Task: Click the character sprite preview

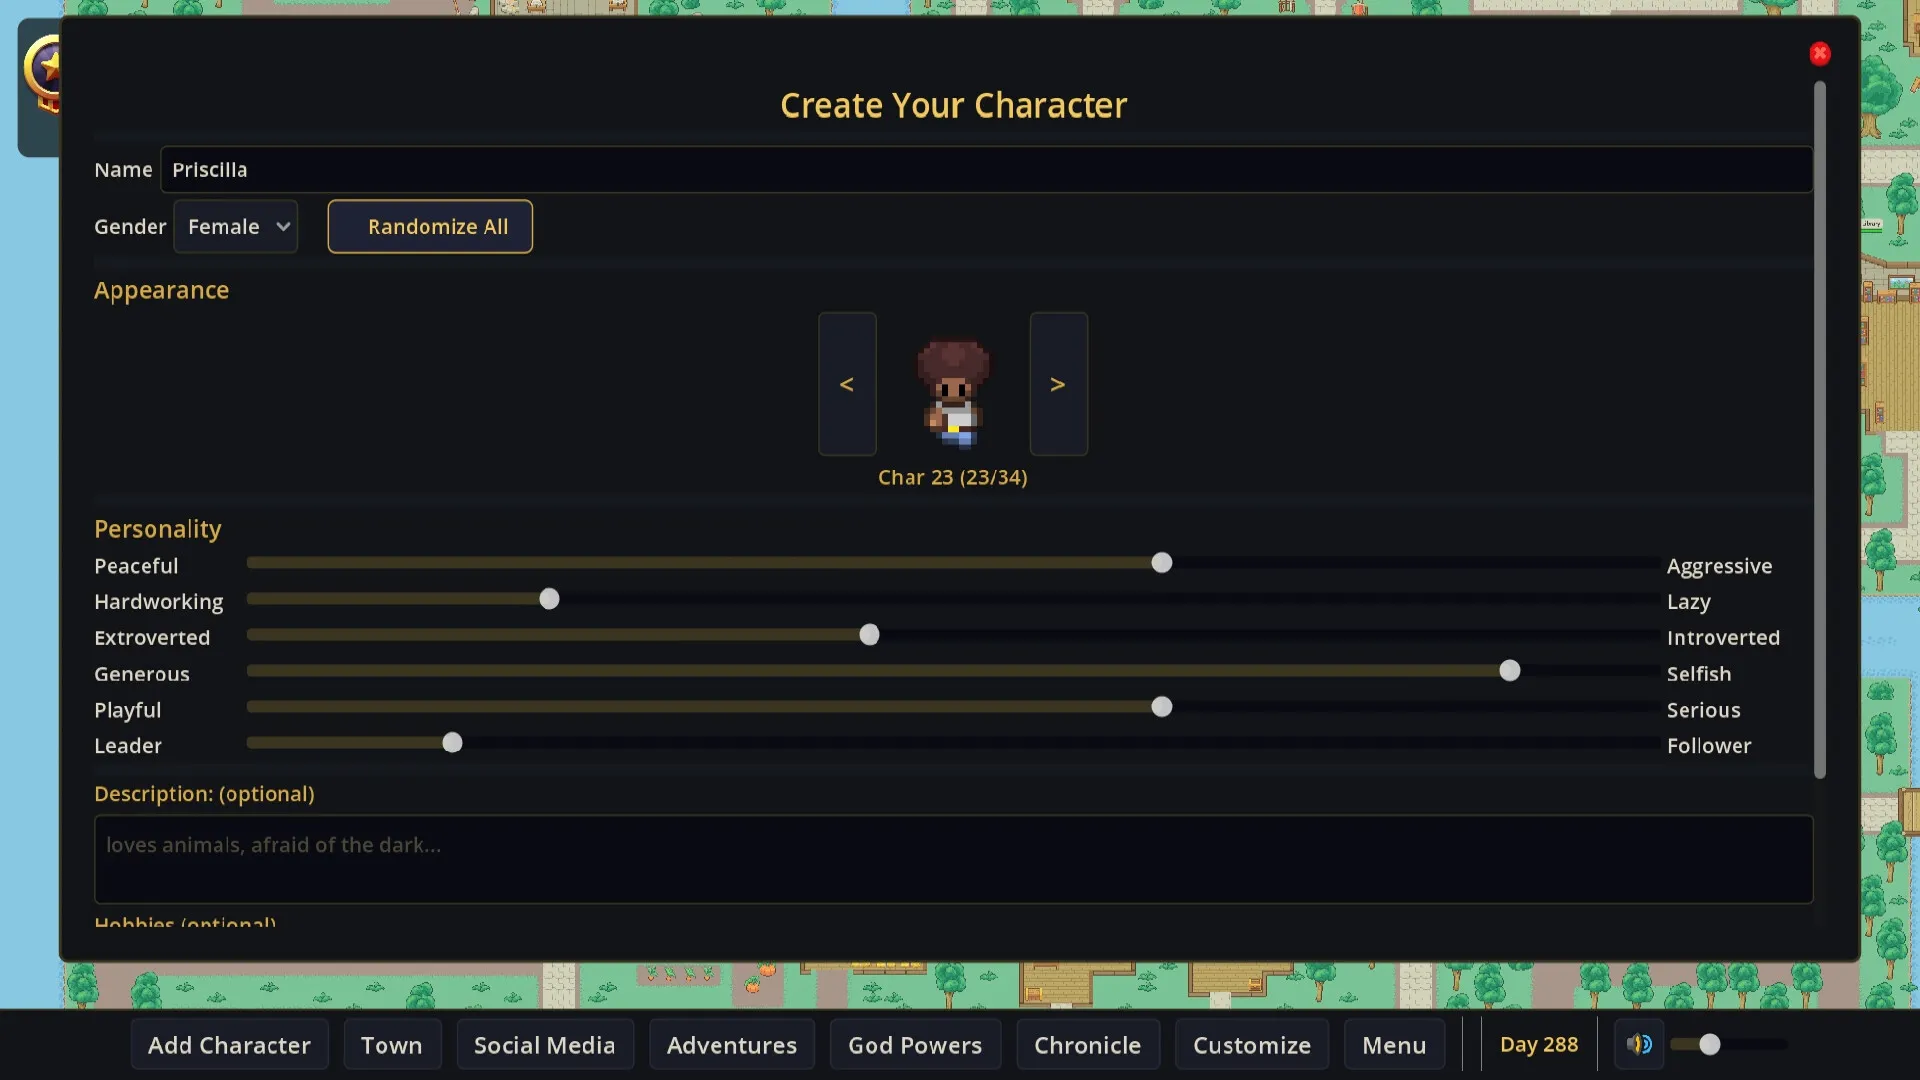Action: tap(954, 392)
